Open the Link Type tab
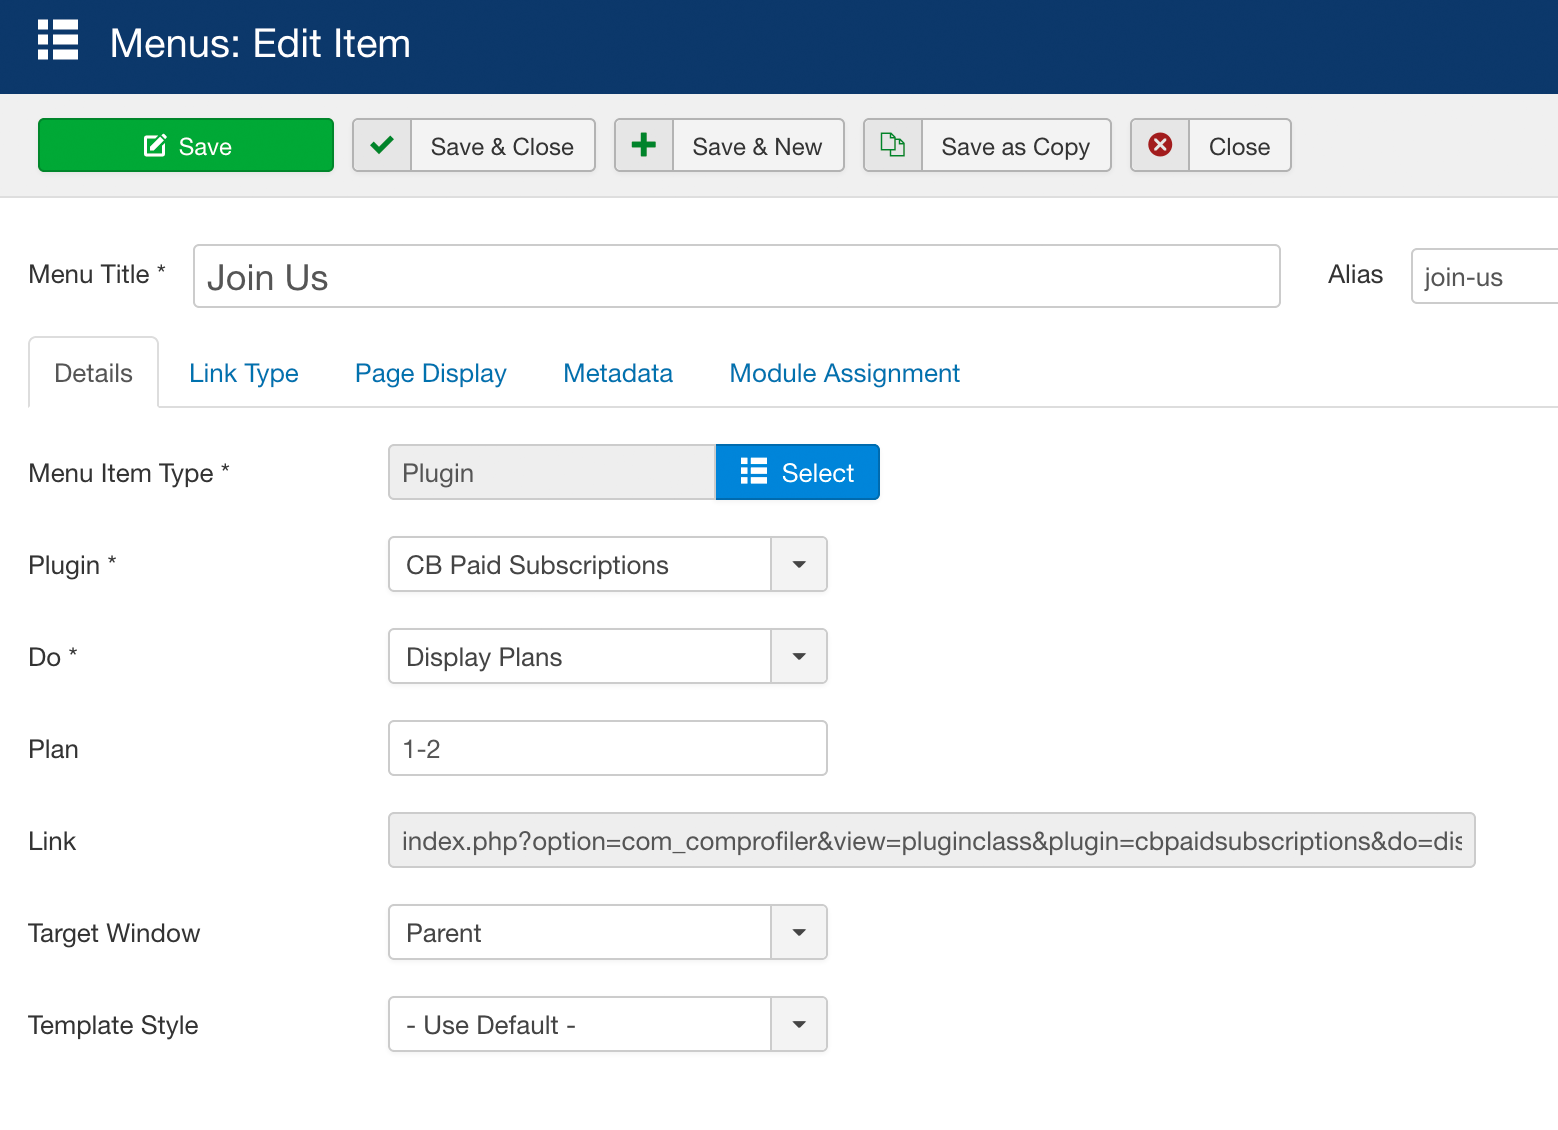The width and height of the screenshot is (1558, 1130). coord(244,373)
